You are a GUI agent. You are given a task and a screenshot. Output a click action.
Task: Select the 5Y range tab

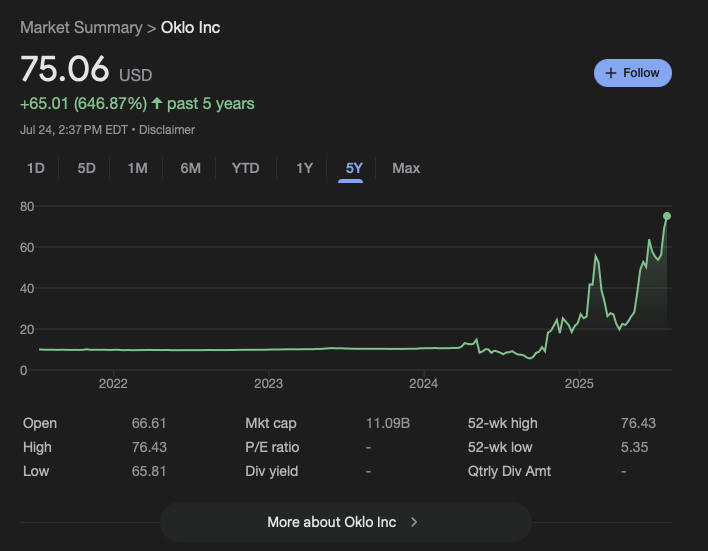click(354, 168)
